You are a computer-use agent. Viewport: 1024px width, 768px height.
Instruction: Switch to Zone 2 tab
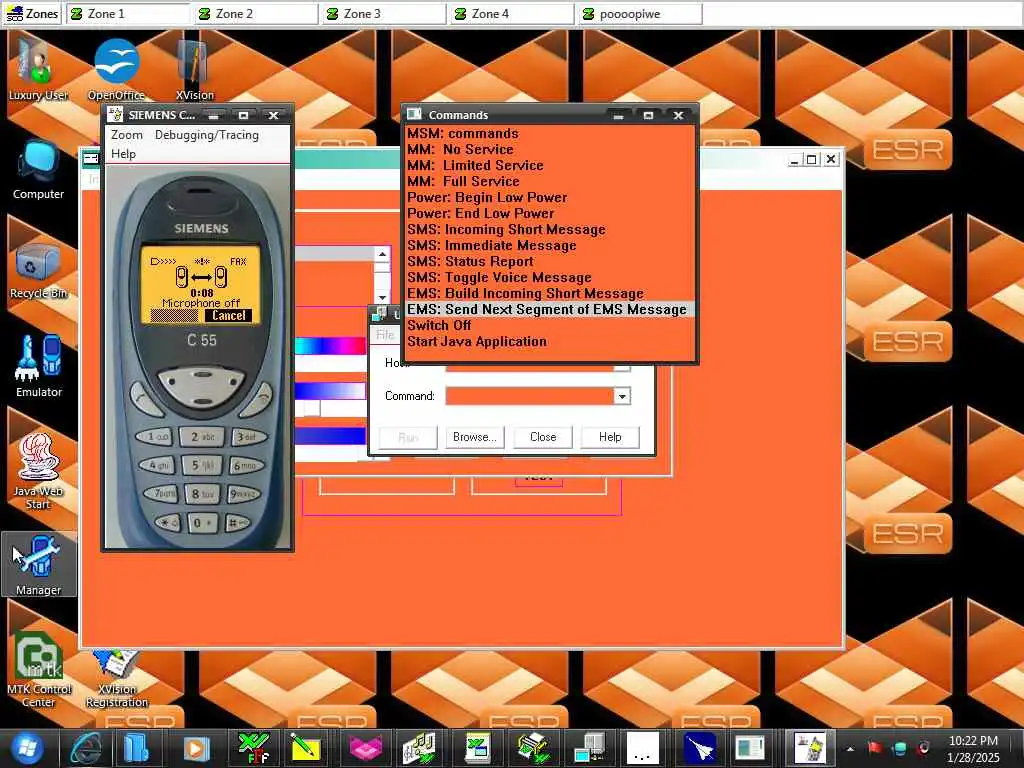pos(256,14)
